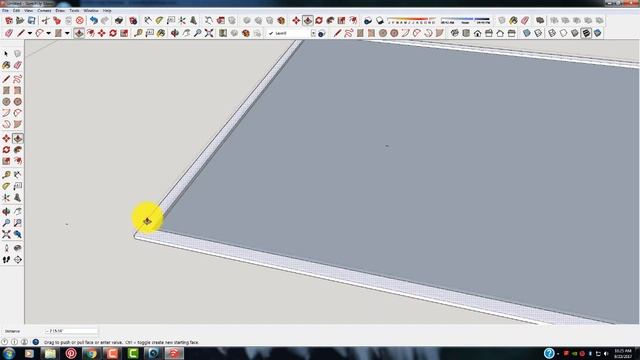Expand the Rectangle tool dropdown arrow
640x360 pixels.
point(67,33)
